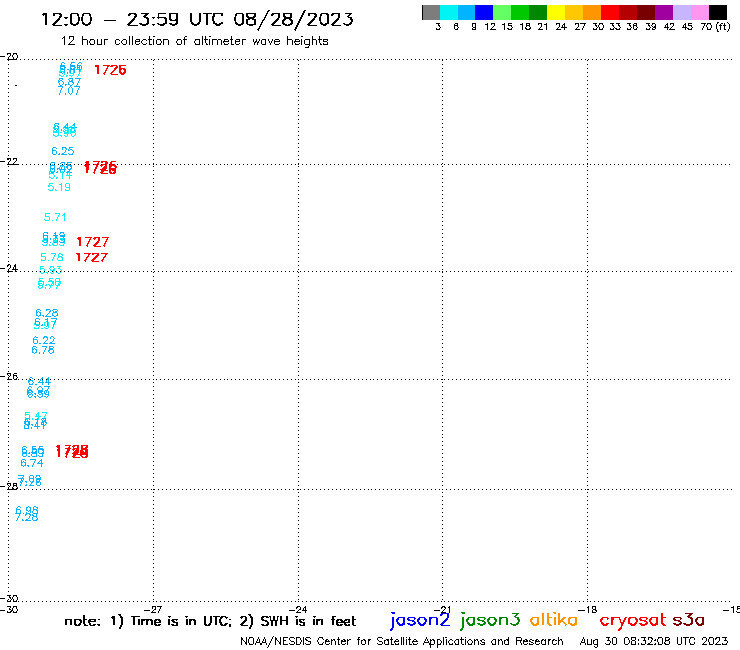Click the lavender legend swatch

681,12
